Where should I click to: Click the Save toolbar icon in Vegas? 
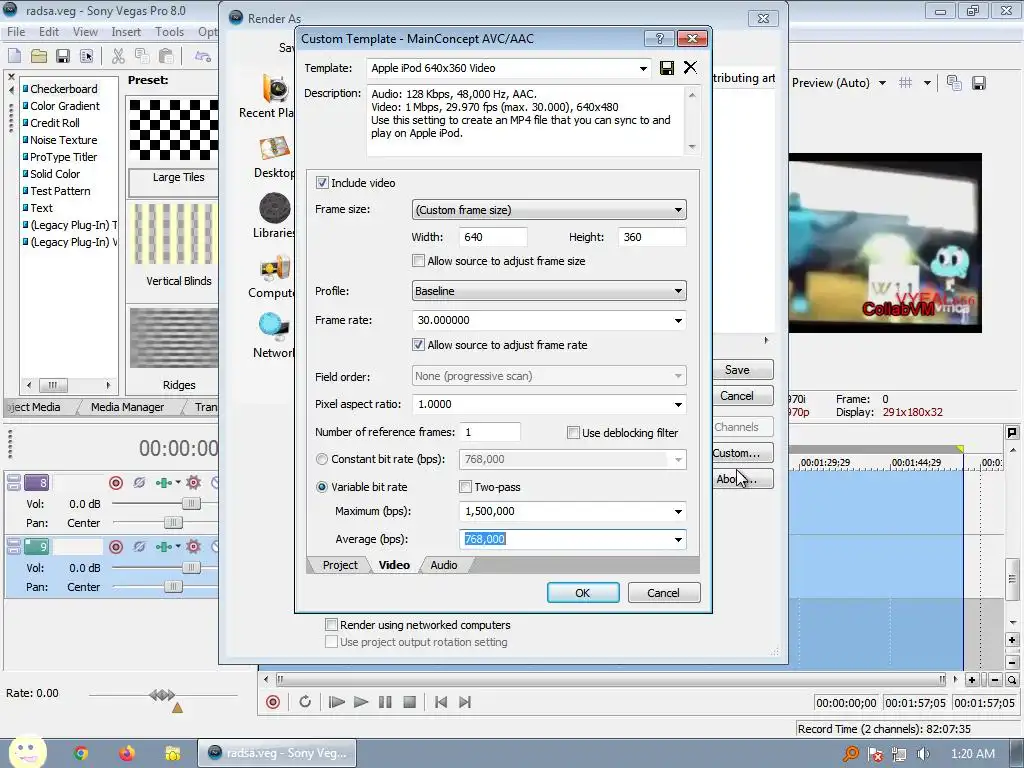point(63,56)
